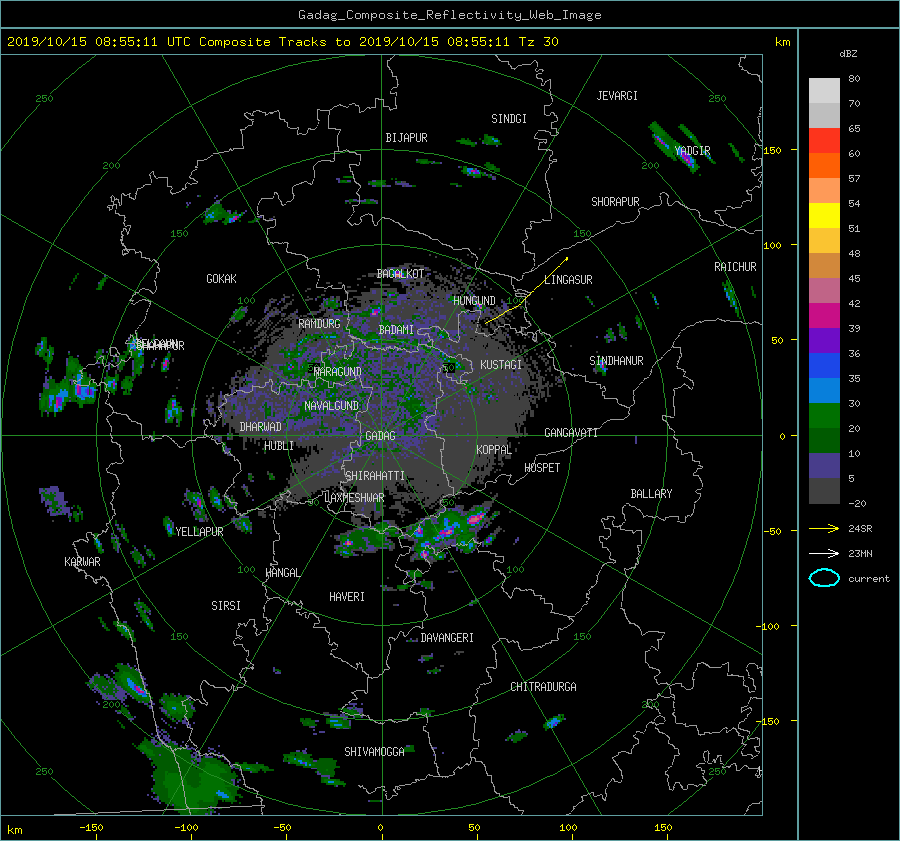Screen dimensions: 900x841
Task: Click the SIRSI city label
Action: coord(226,606)
